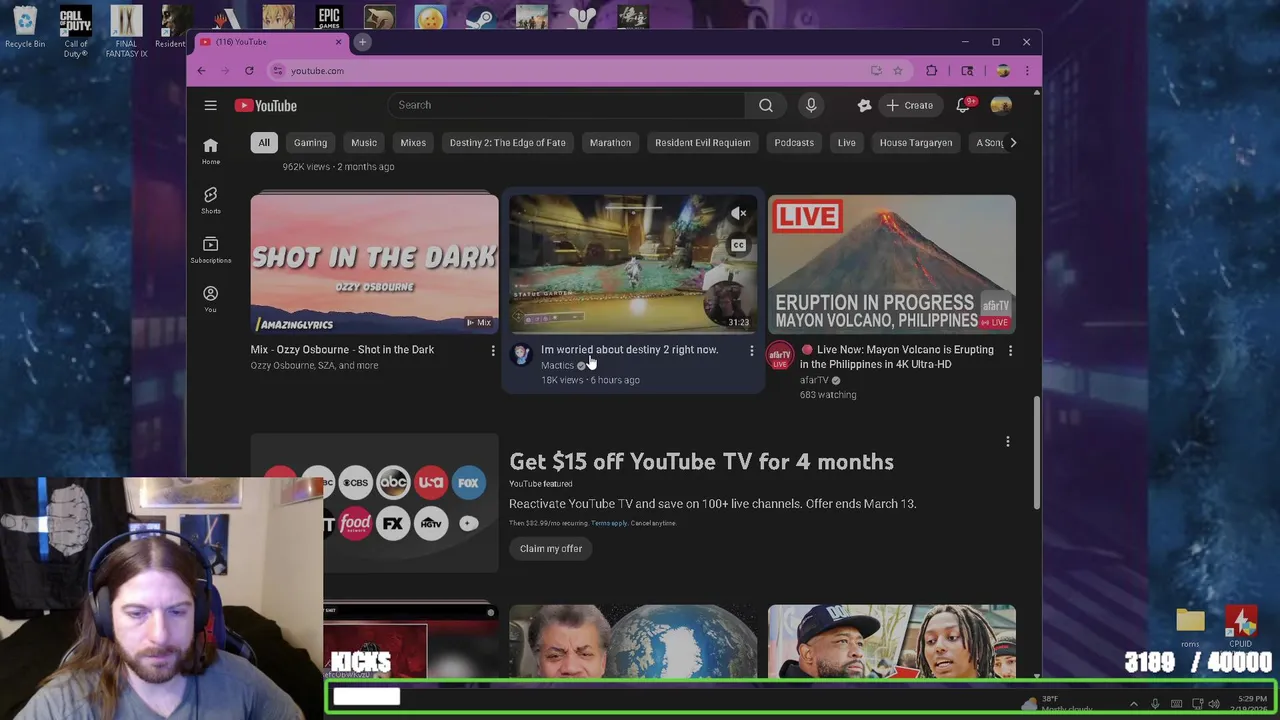Select the Steam desktop shortcut
The height and width of the screenshot is (720, 1280).
tap(479, 18)
